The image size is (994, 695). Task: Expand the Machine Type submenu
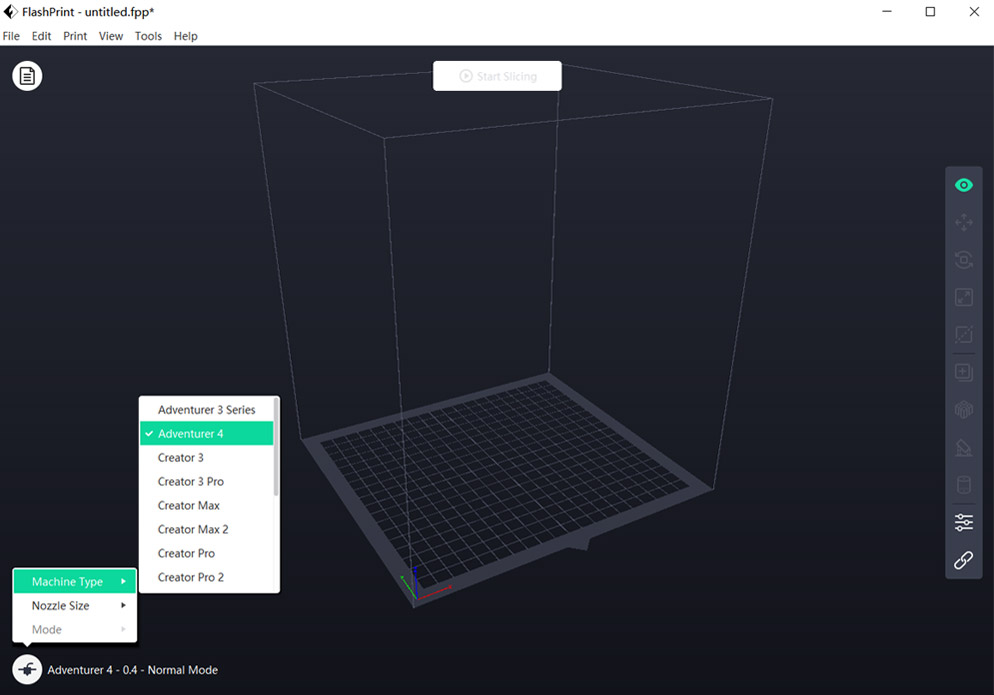pyautogui.click(x=75, y=581)
